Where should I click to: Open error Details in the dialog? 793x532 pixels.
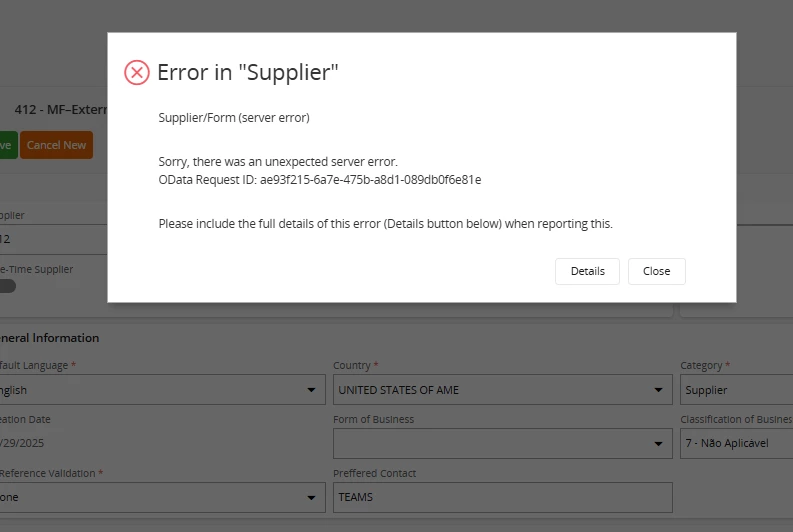587,272
